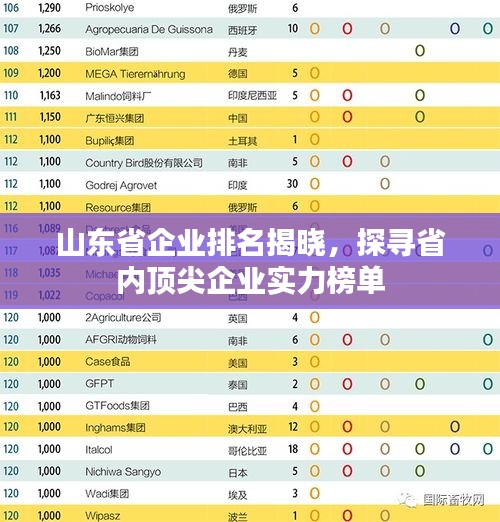Select the Resource集团 cell

click(x=118, y=207)
